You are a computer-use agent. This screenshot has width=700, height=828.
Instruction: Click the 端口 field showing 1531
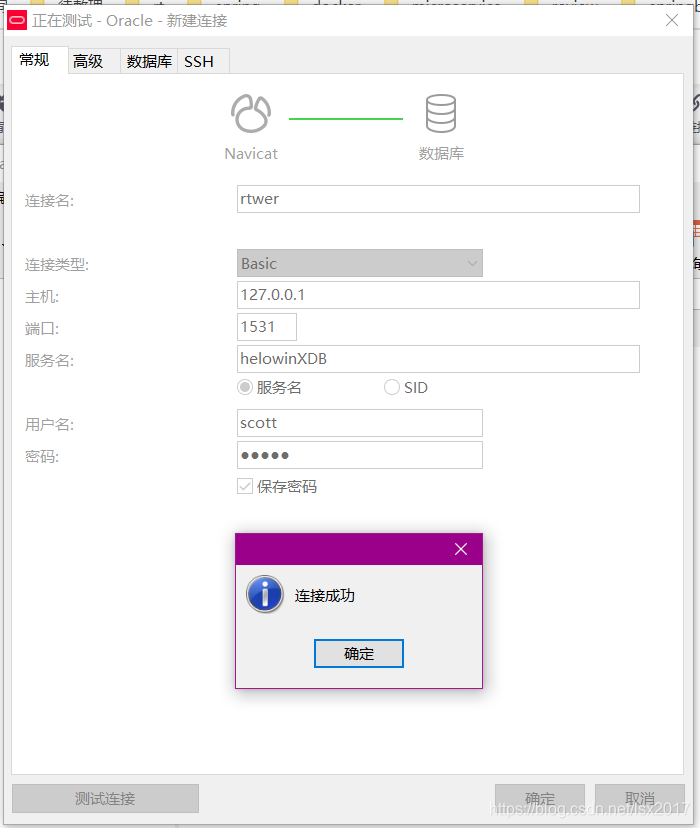[x=267, y=327]
